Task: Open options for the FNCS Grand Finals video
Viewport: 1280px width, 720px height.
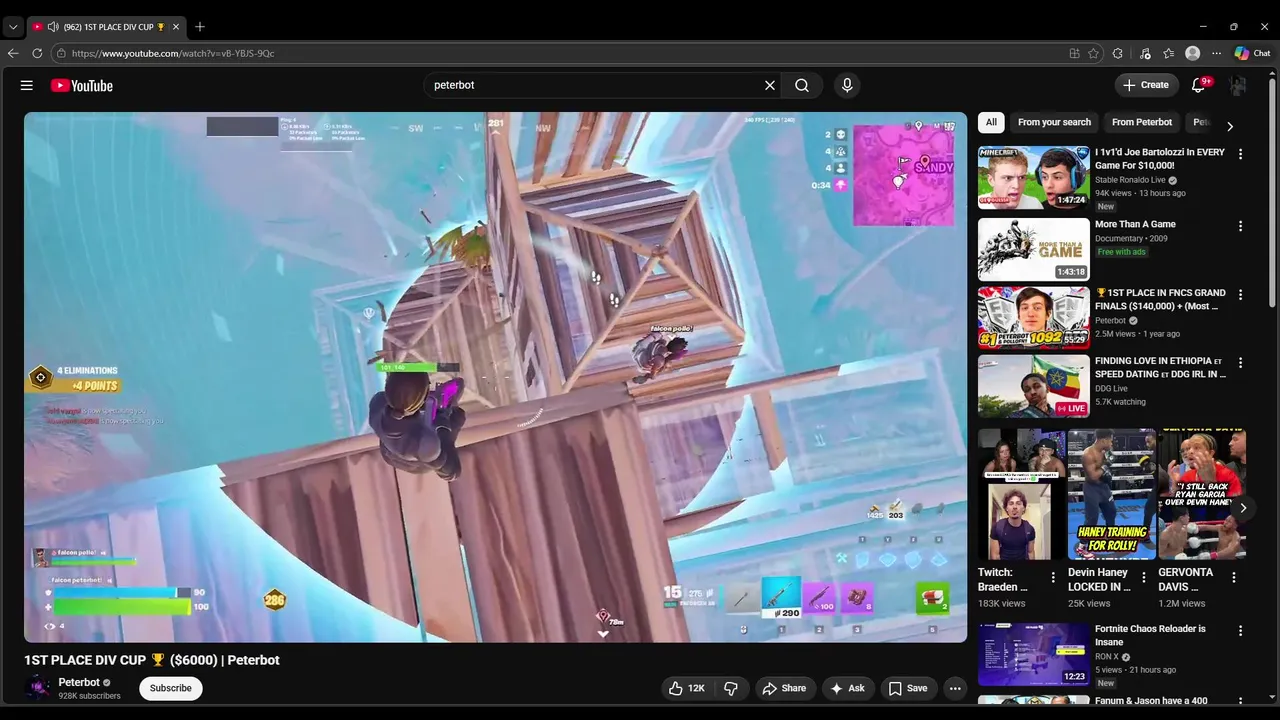Action: pos(1240,295)
